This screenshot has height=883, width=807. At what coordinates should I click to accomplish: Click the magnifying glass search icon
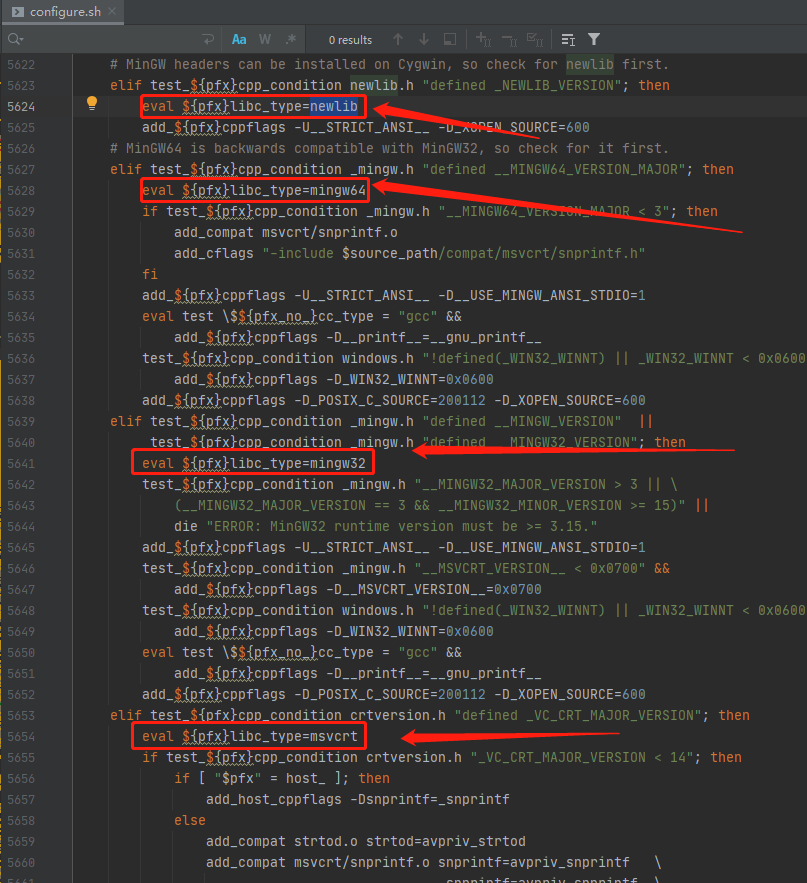[13, 39]
